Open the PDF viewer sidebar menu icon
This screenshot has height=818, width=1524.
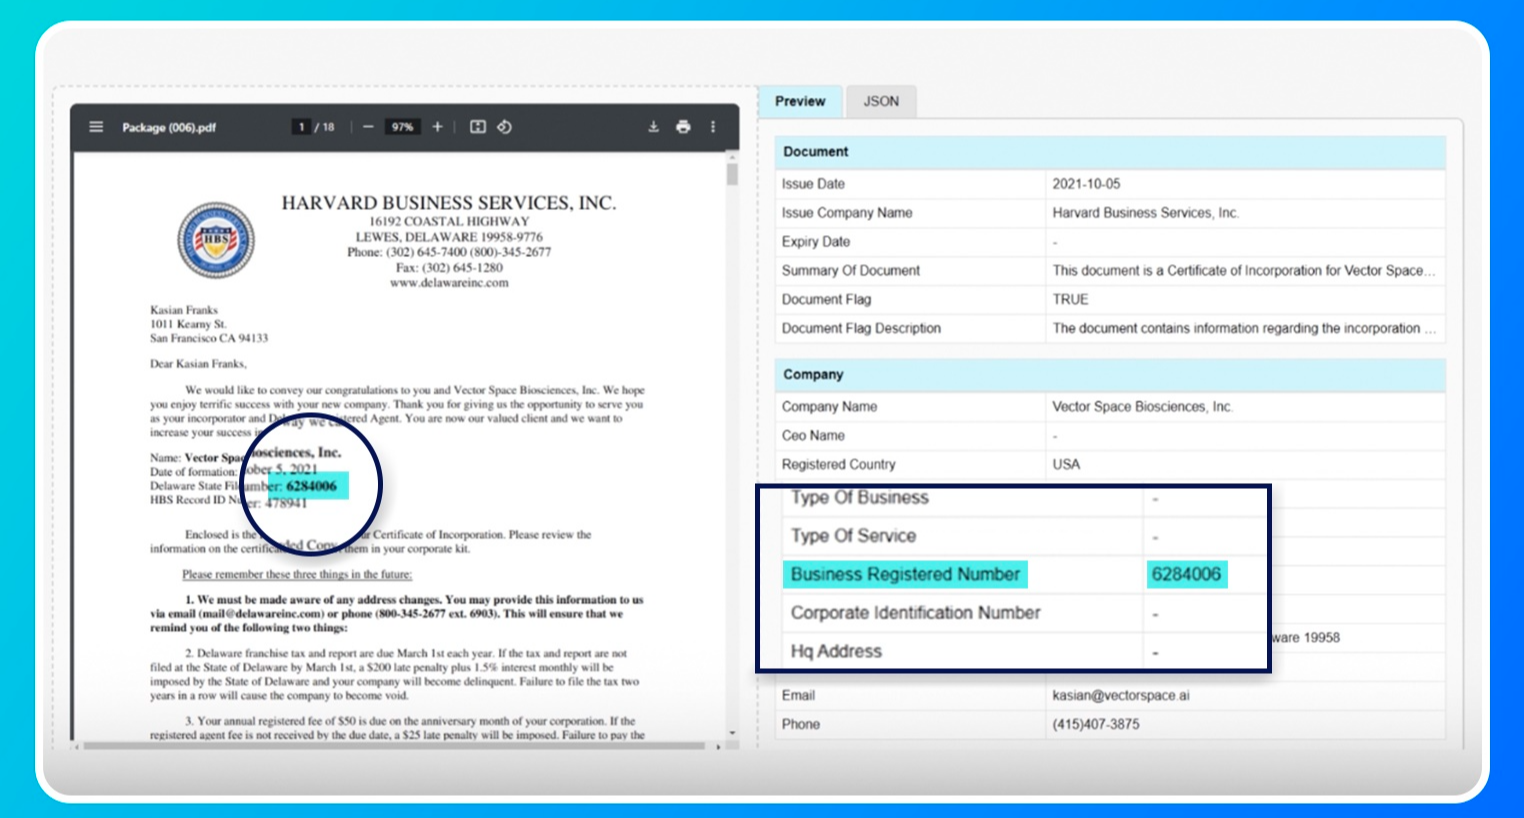click(x=96, y=127)
